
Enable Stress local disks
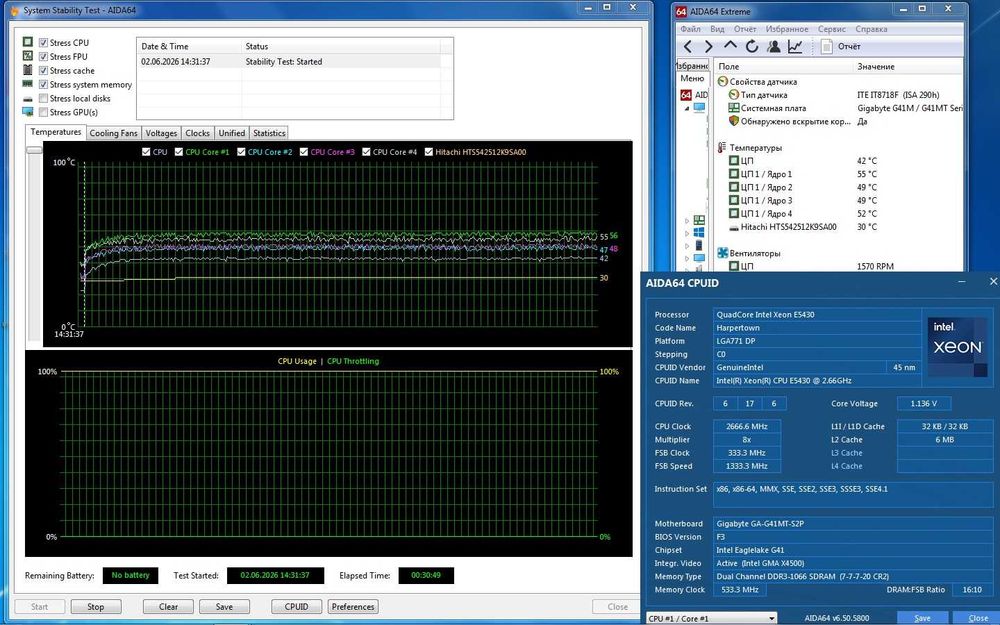coord(43,98)
